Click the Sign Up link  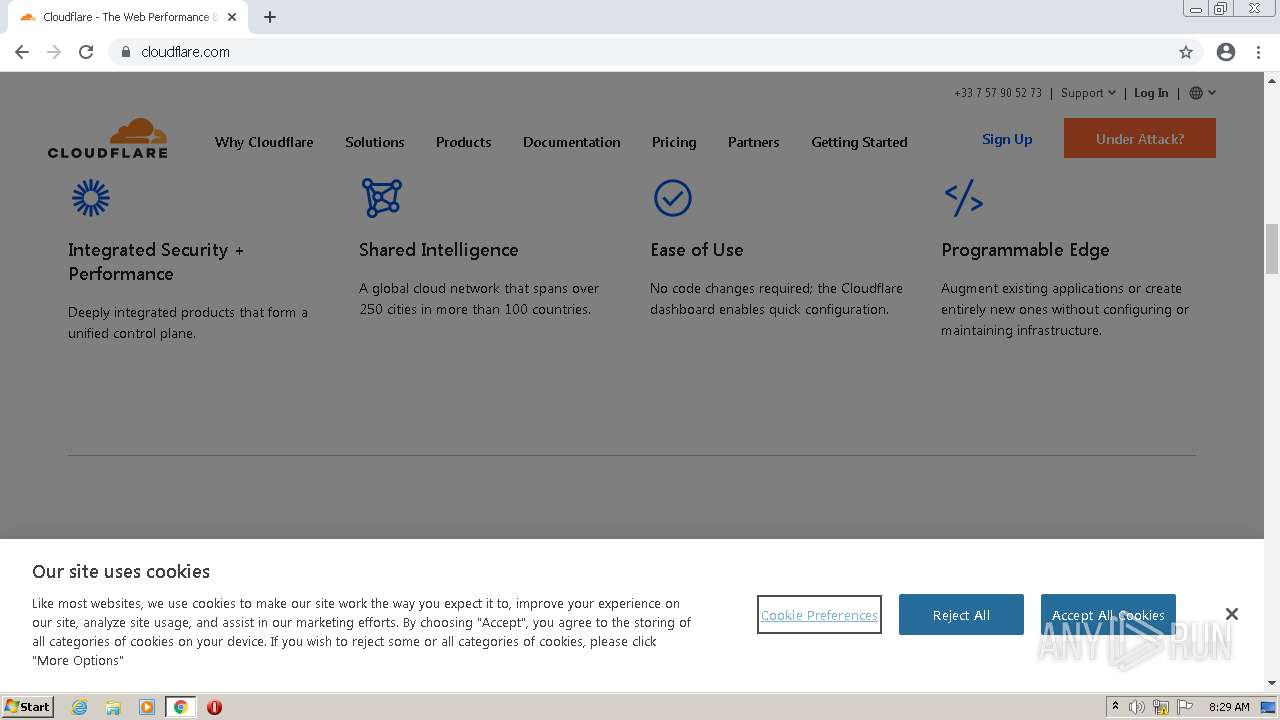1007,139
